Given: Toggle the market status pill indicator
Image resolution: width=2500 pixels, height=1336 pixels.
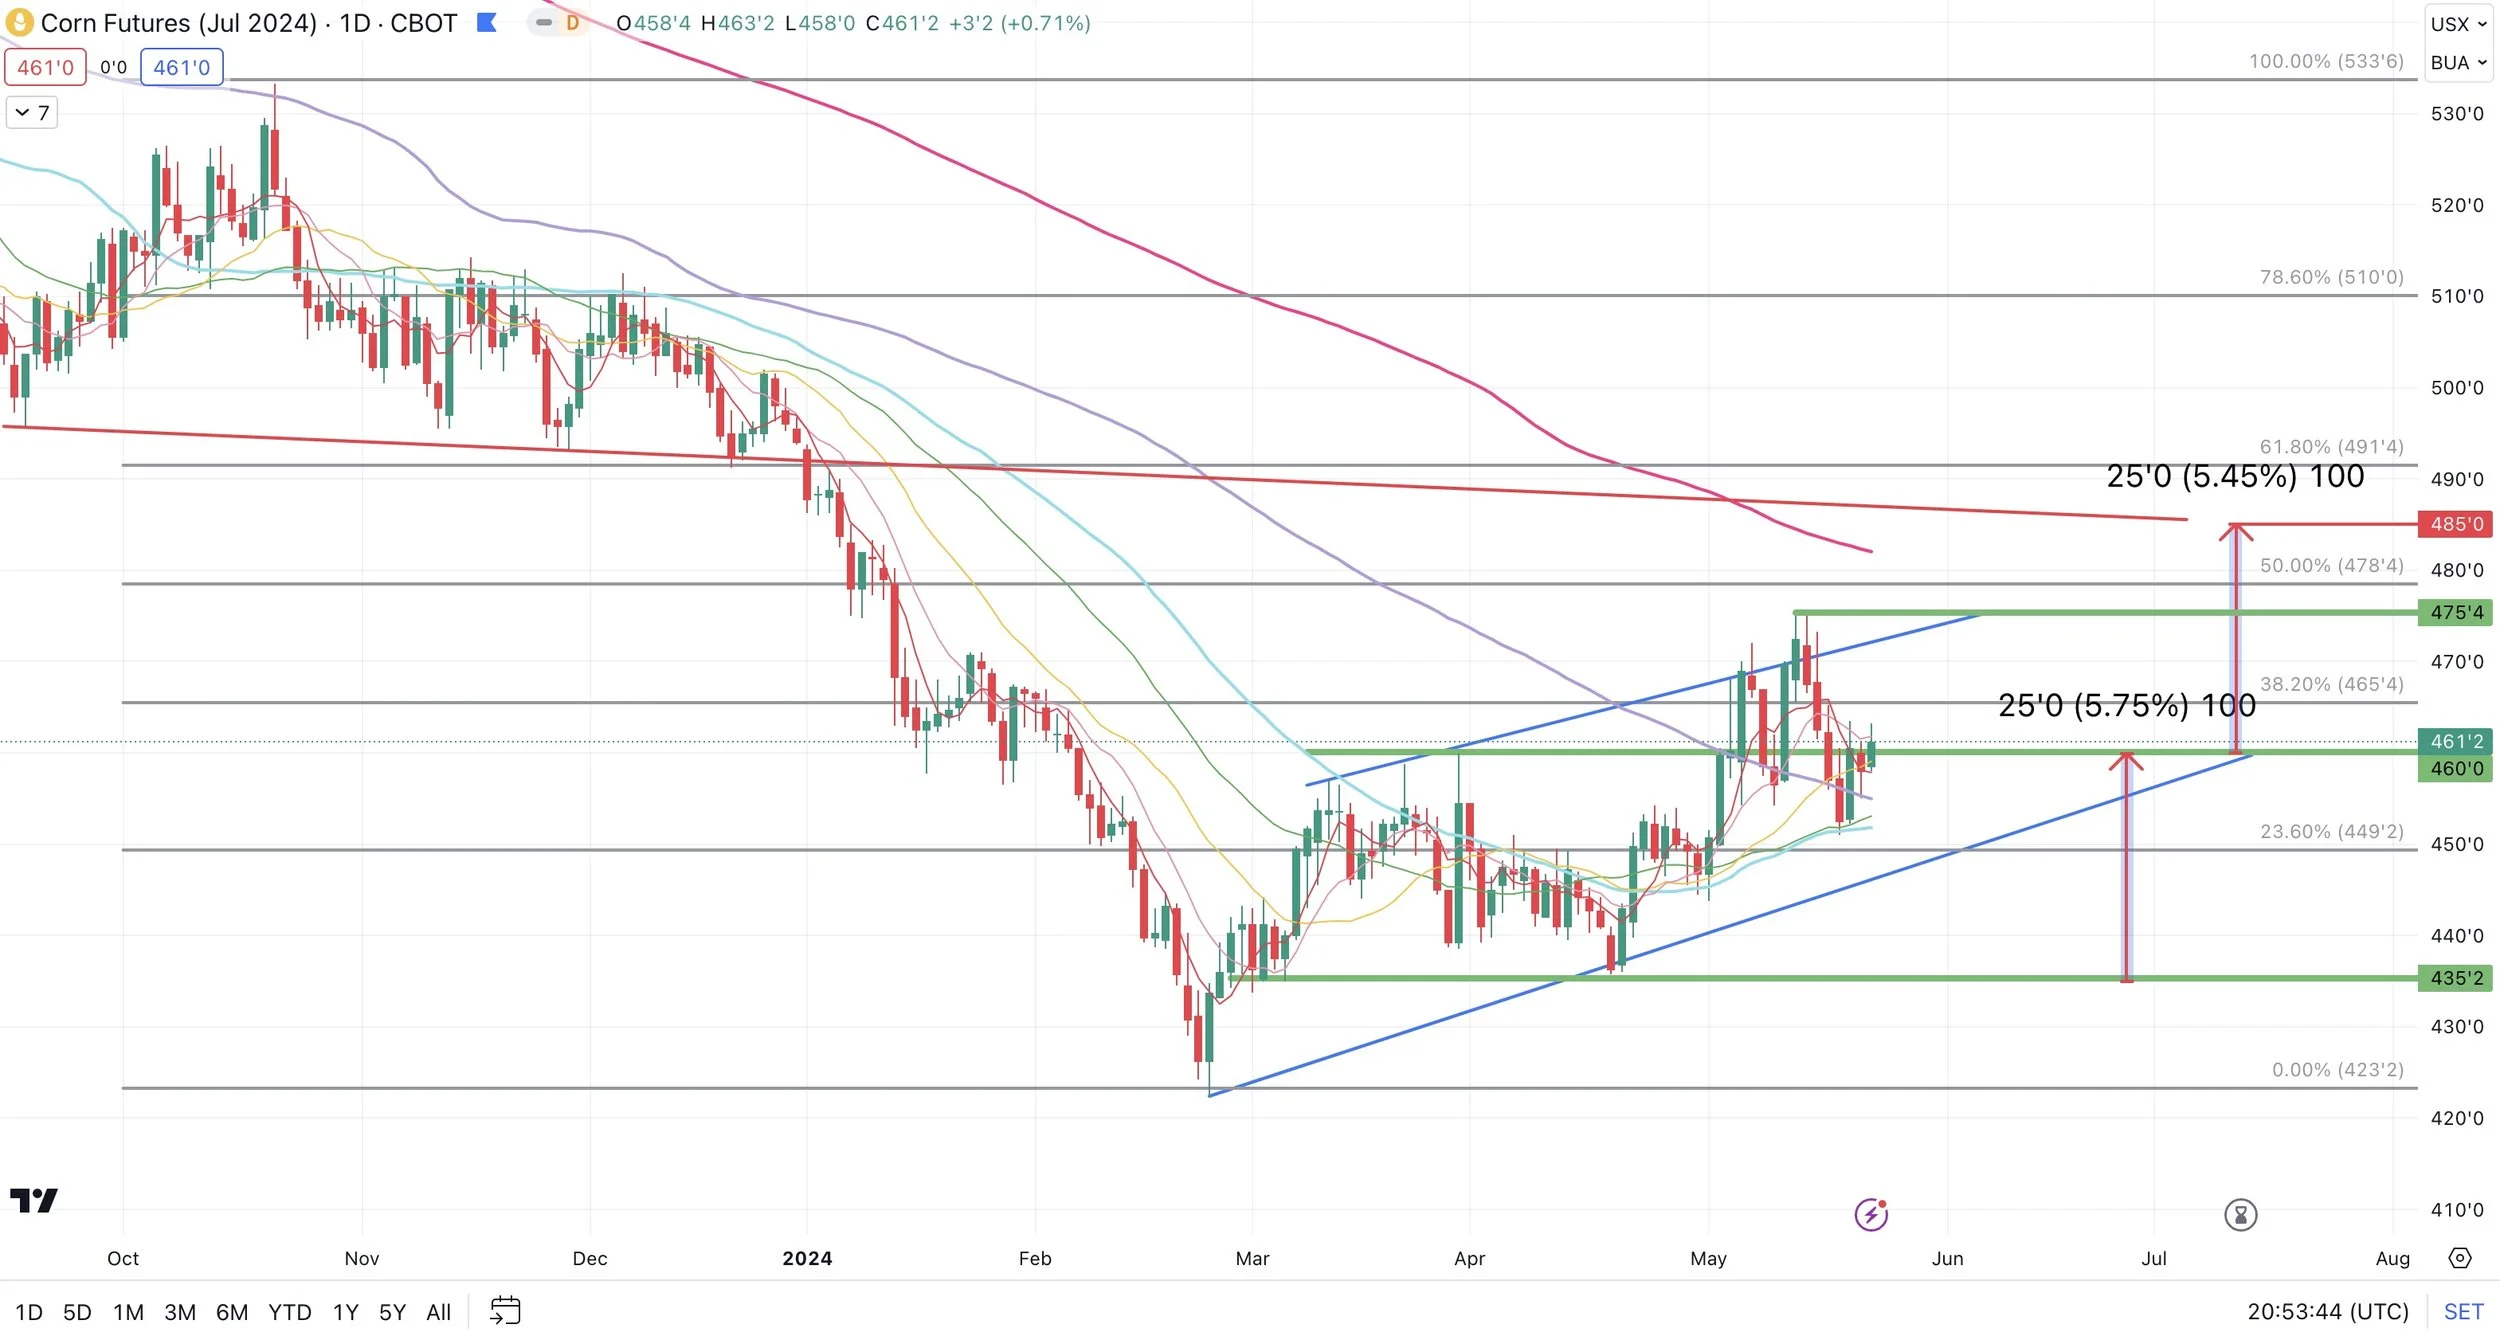Looking at the screenshot, I should 544,22.
